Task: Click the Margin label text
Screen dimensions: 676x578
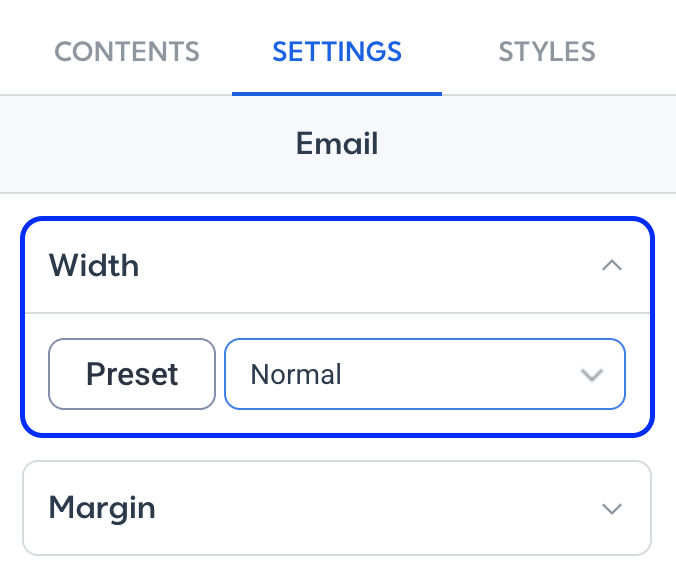Action: coord(102,509)
